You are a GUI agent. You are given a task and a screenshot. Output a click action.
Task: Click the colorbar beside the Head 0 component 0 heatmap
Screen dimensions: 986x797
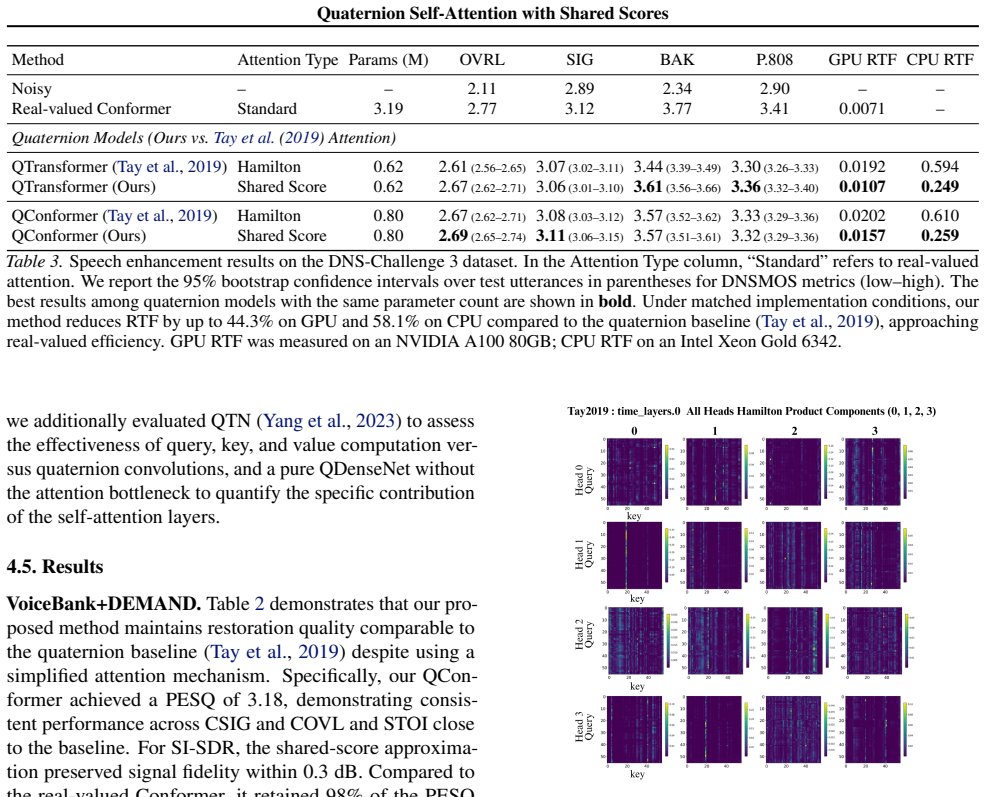tap(667, 469)
